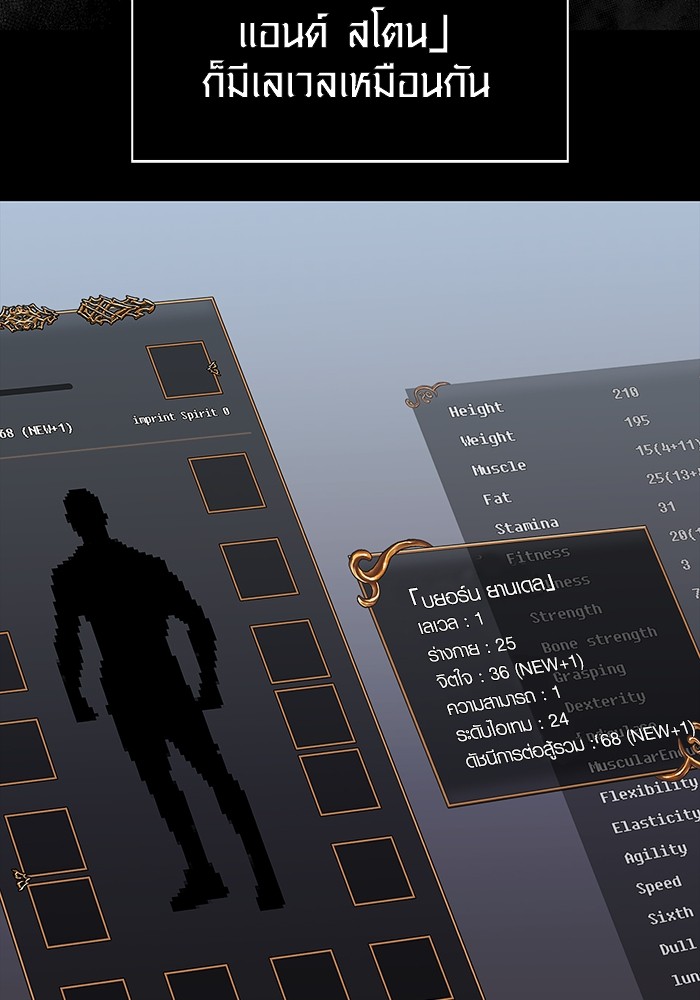Image resolution: width=700 pixels, height=1000 pixels.
Task: Select the Sixth stat label
Action: (x=671, y=916)
